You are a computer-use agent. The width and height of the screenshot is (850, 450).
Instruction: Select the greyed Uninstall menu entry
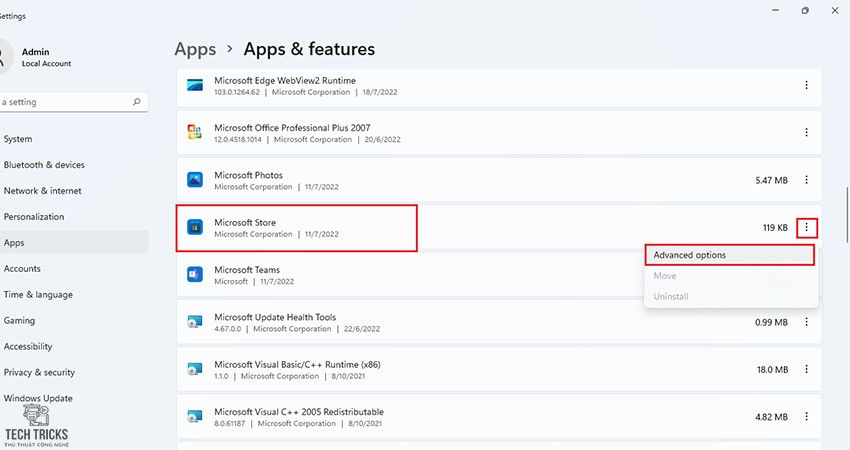(730, 297)
